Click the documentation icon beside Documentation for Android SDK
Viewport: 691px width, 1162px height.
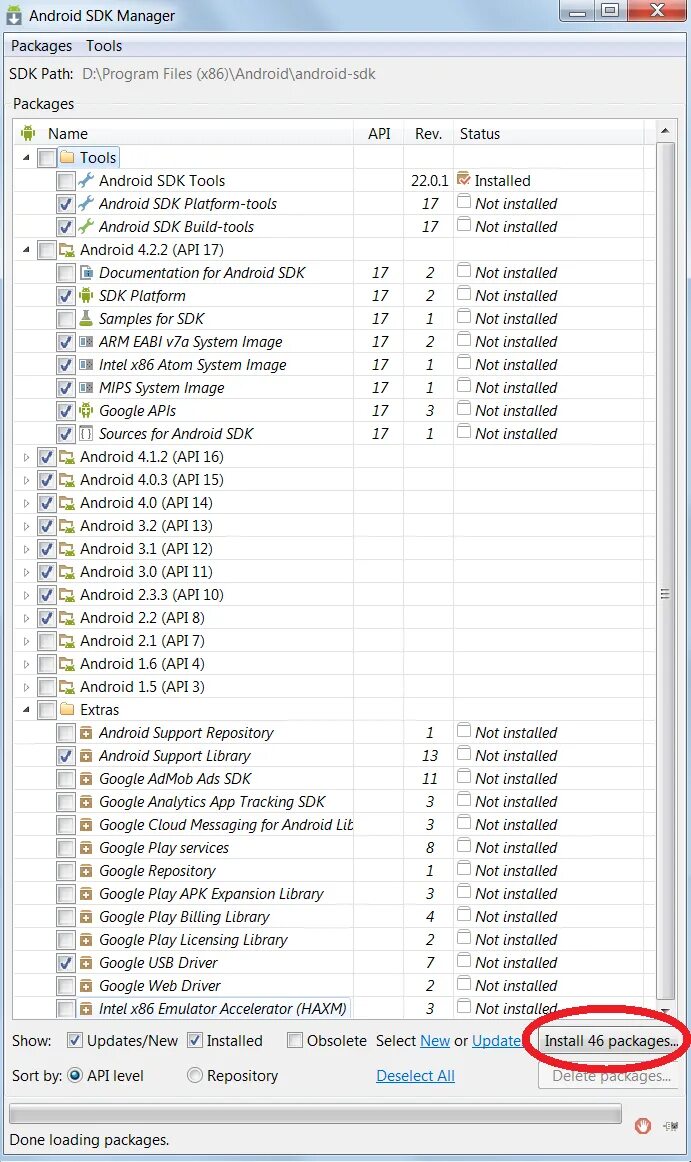pyautogui.click(x=86, y=272)
